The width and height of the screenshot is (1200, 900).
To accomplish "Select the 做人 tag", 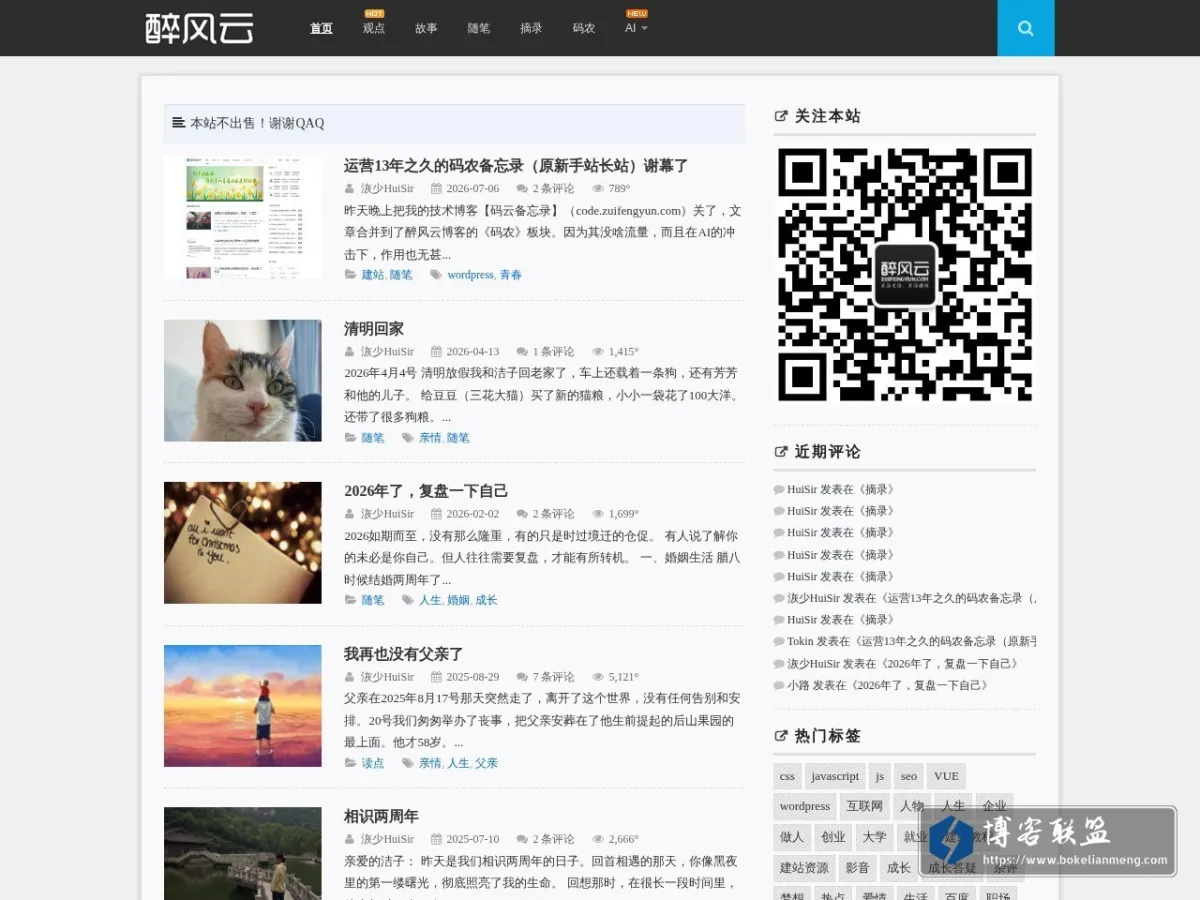I will (x=792, y=837).
